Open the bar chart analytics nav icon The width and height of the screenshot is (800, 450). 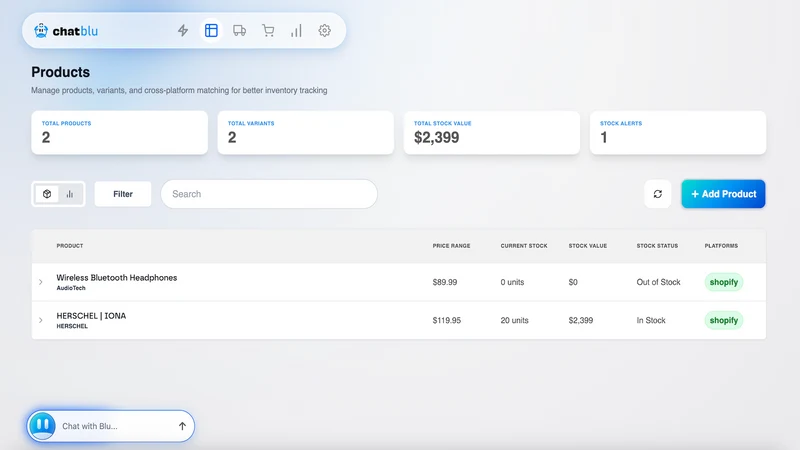[296, 31]
